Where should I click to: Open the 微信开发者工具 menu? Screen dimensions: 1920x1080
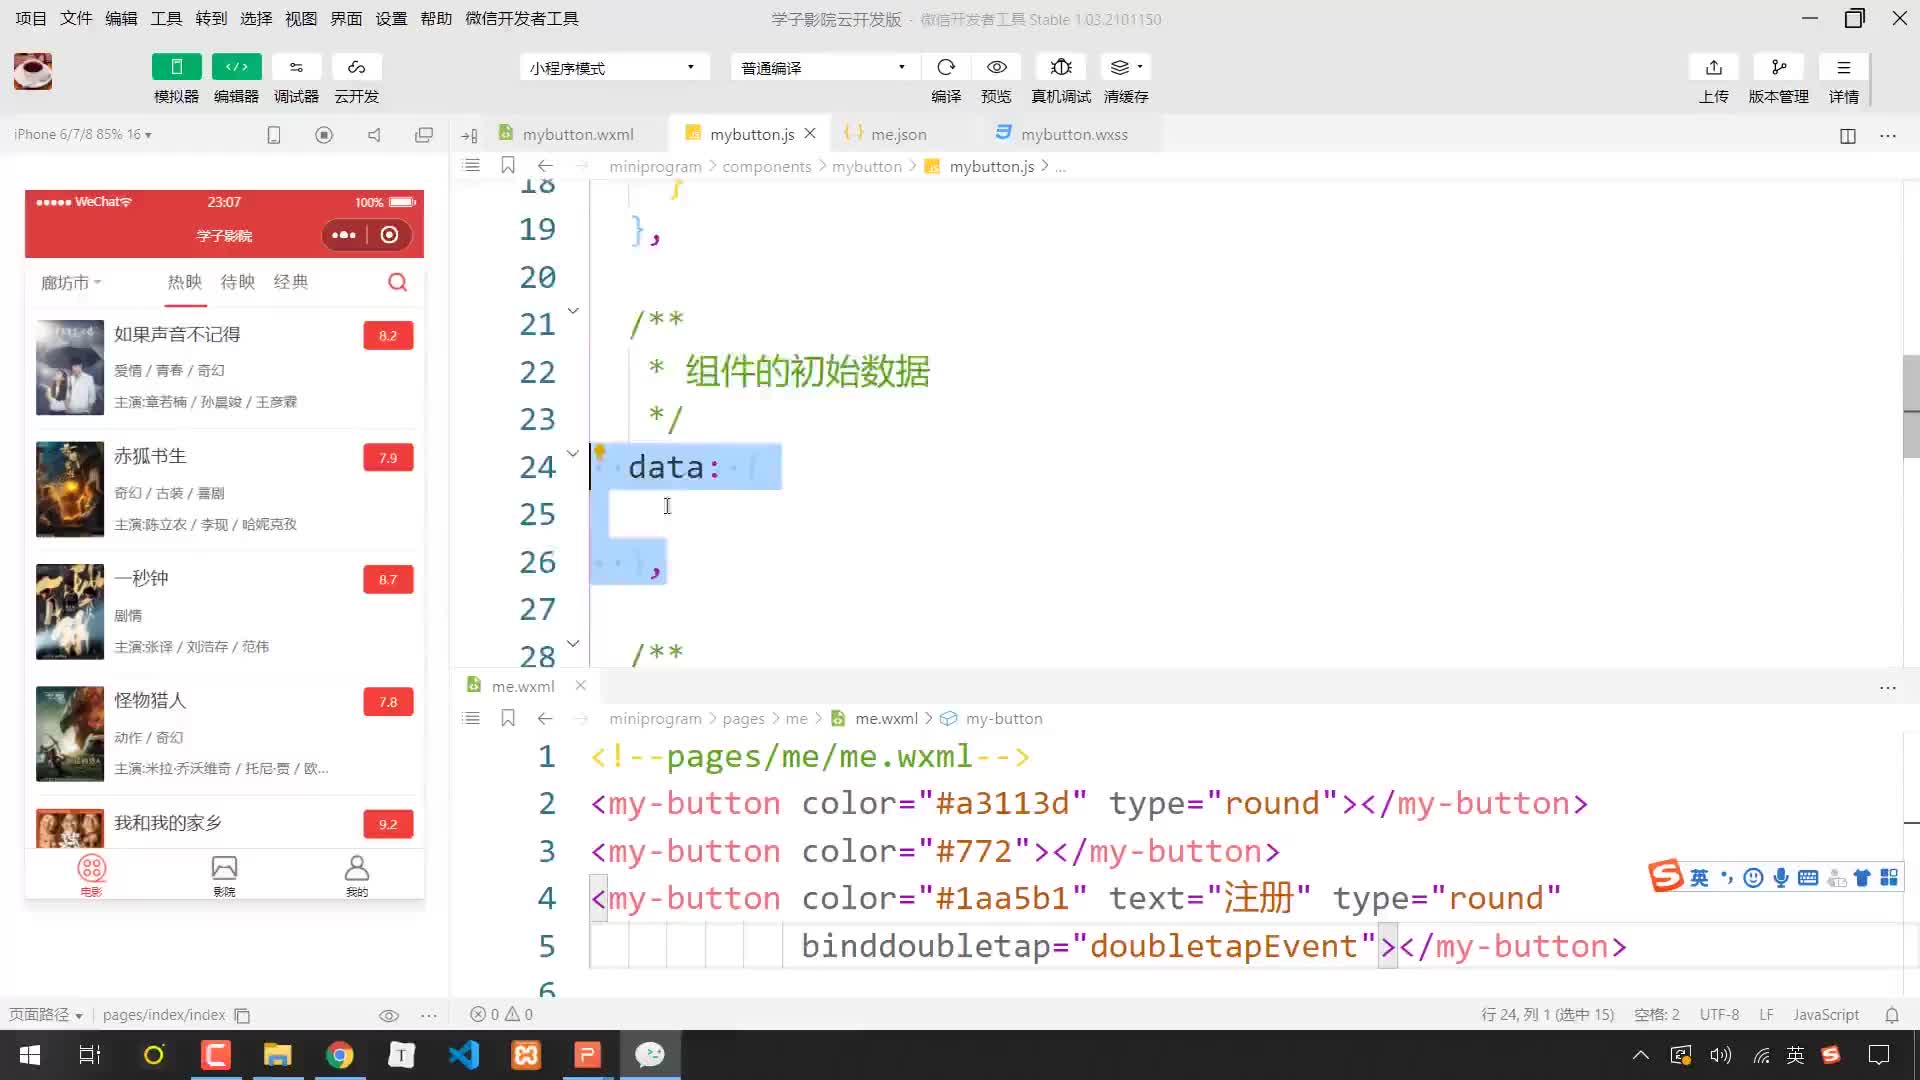[522, 18]
